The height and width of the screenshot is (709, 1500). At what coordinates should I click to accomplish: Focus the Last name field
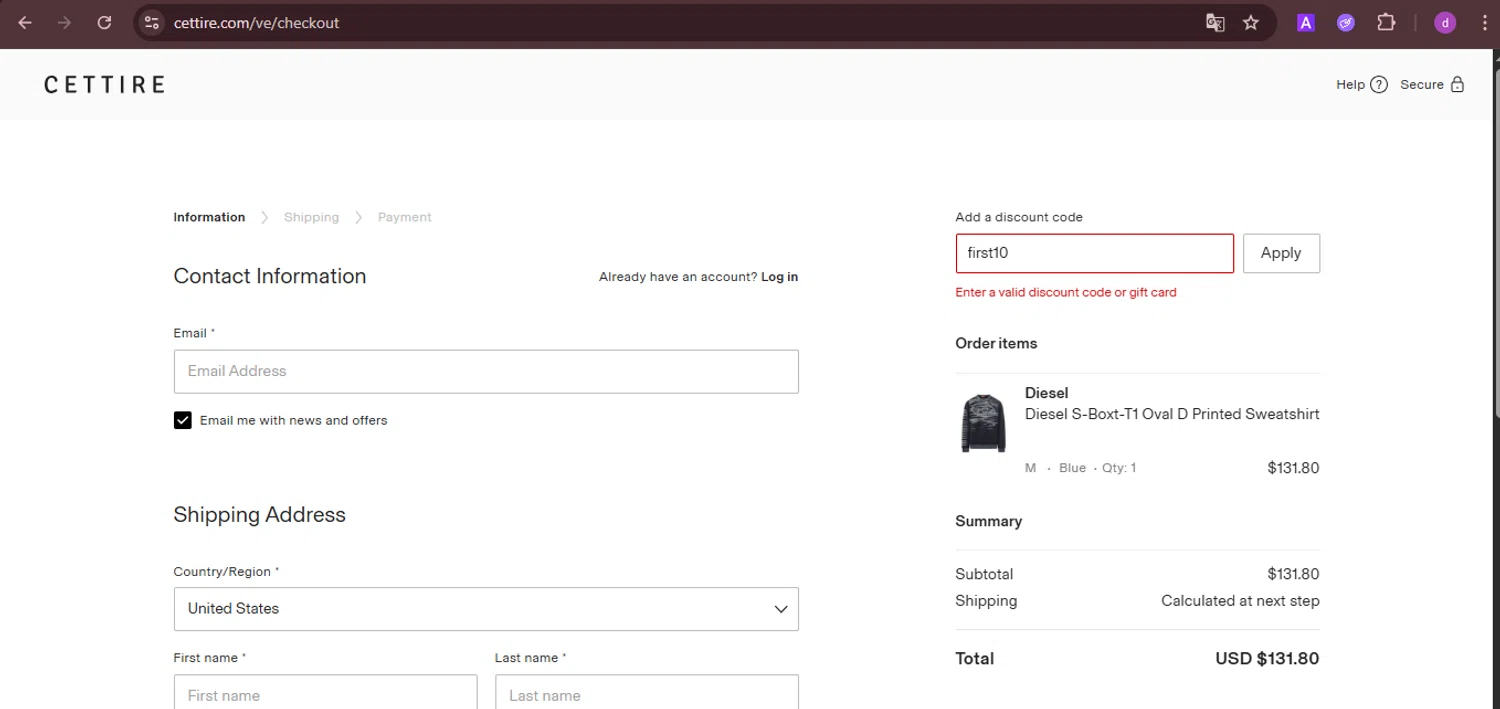[646, 694]
